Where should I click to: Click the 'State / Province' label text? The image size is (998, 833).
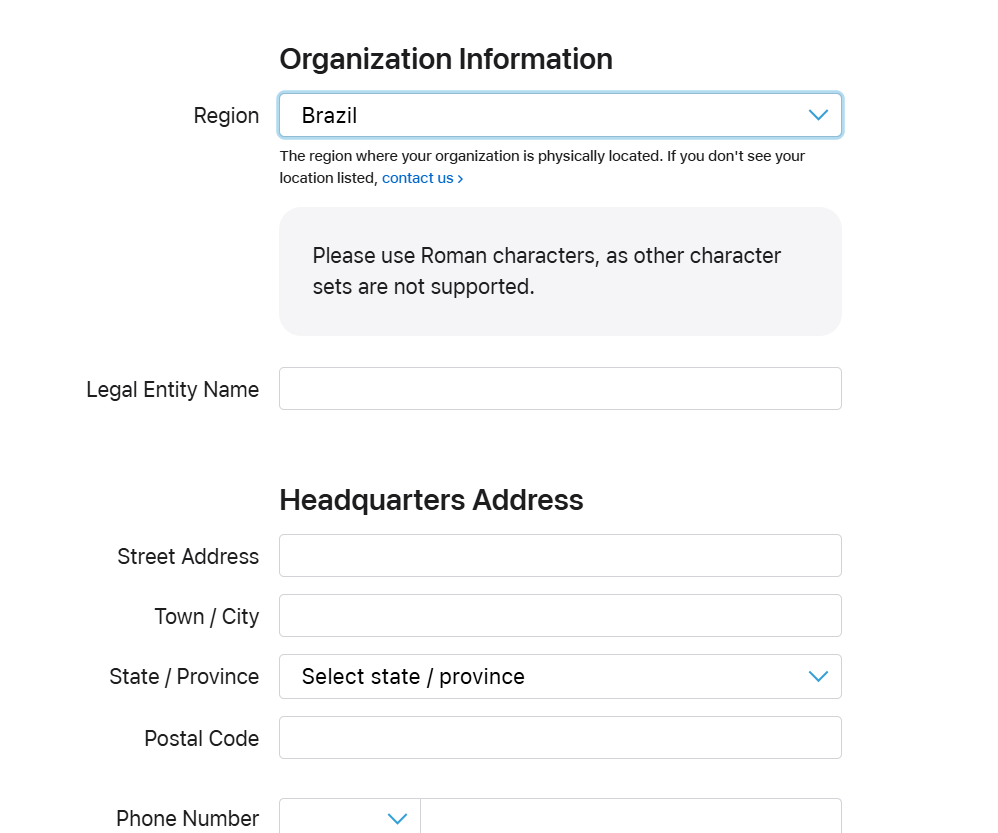pos(184,677)
